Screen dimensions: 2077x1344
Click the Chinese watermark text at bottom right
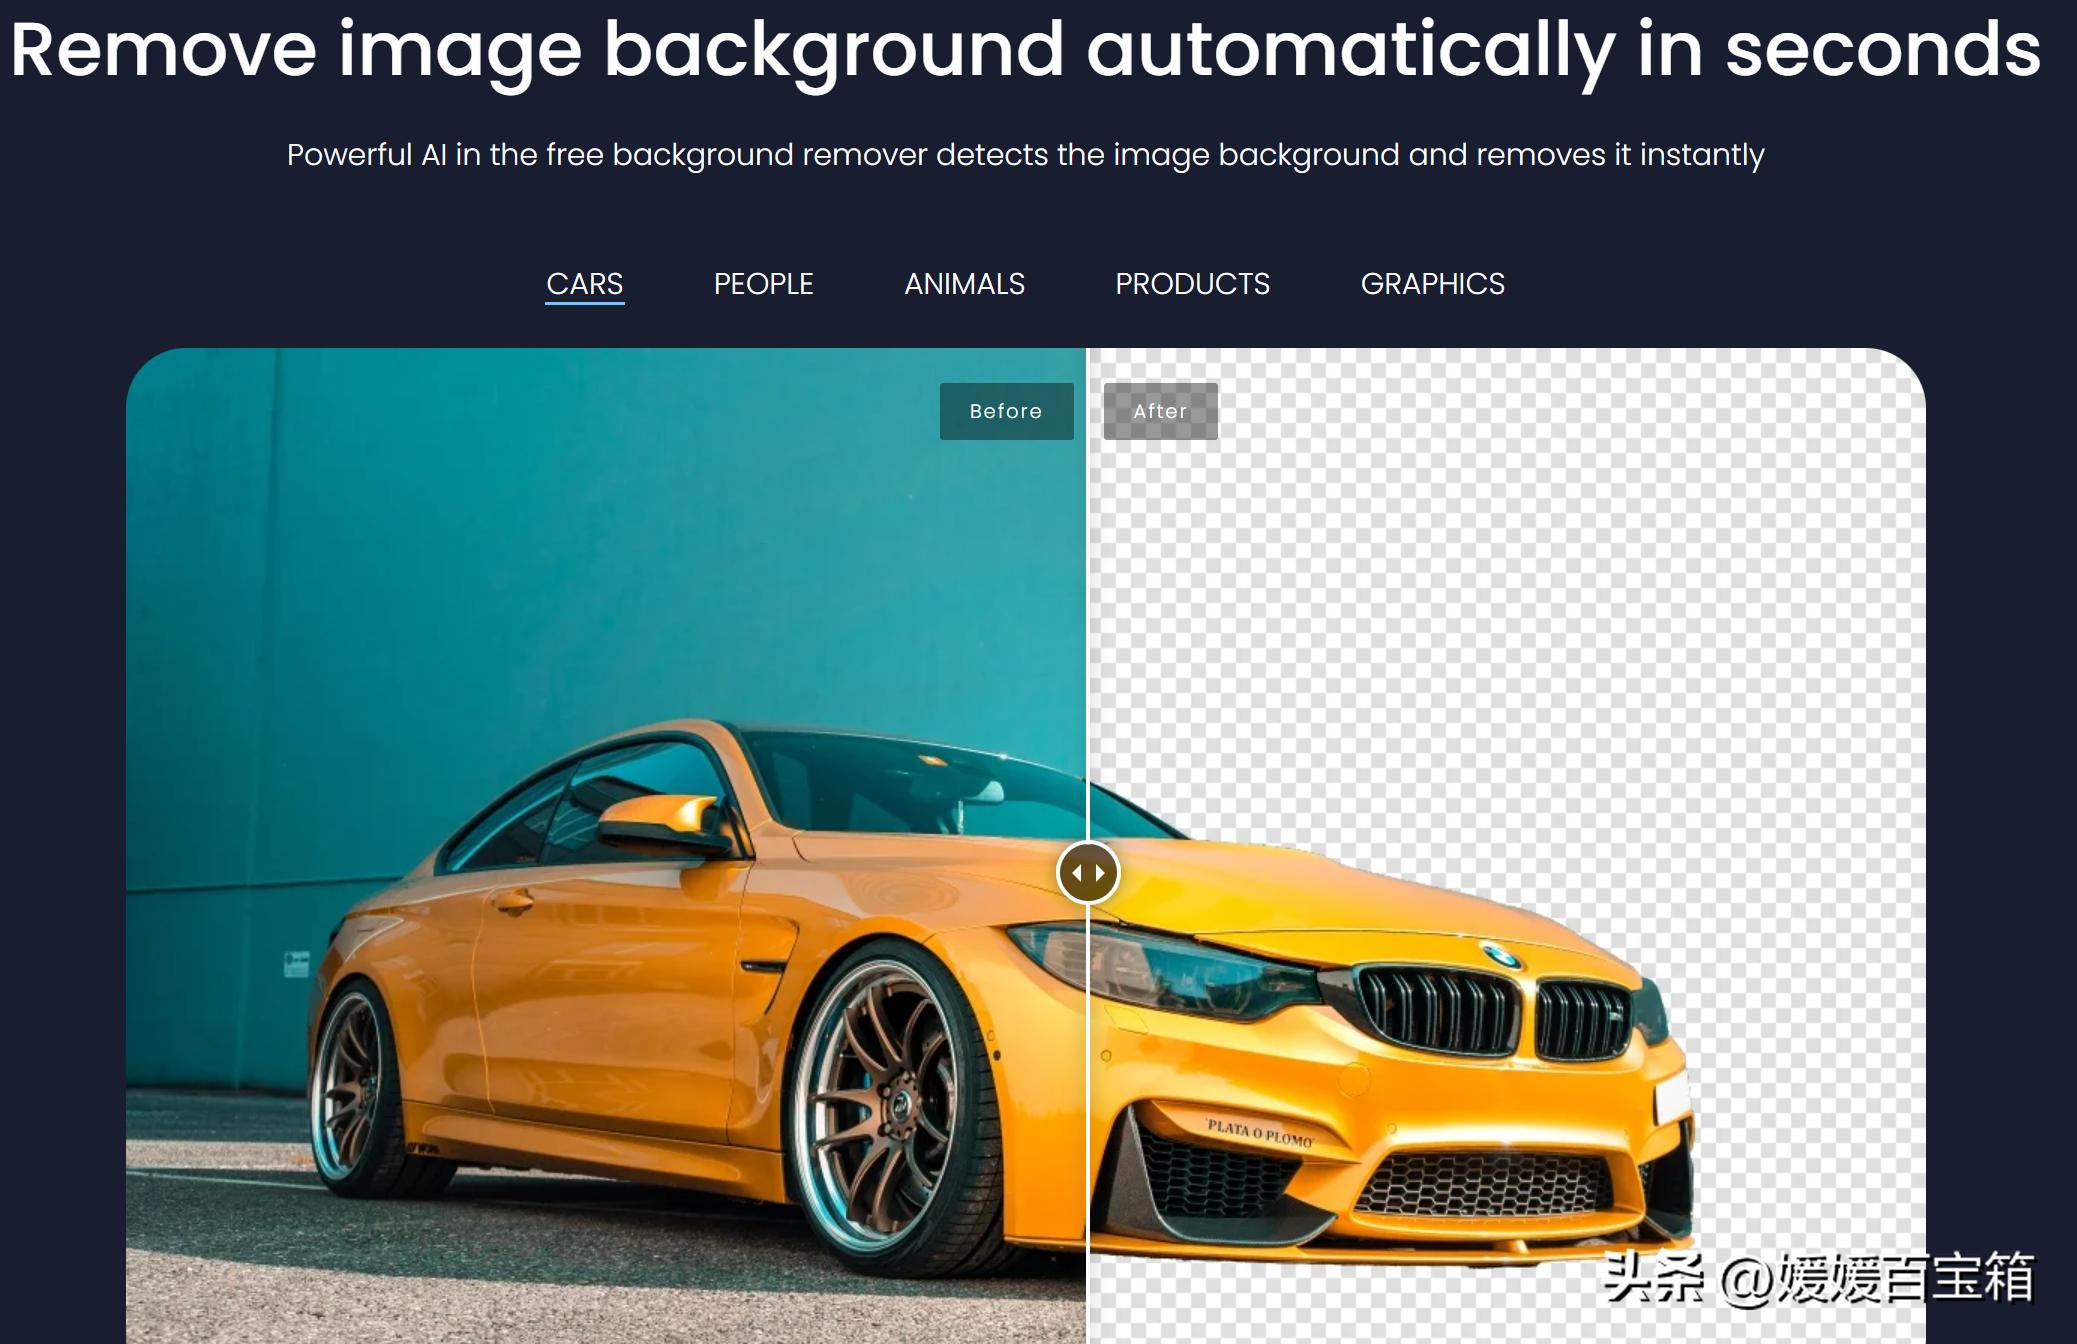click(x=1818, y=1277)
